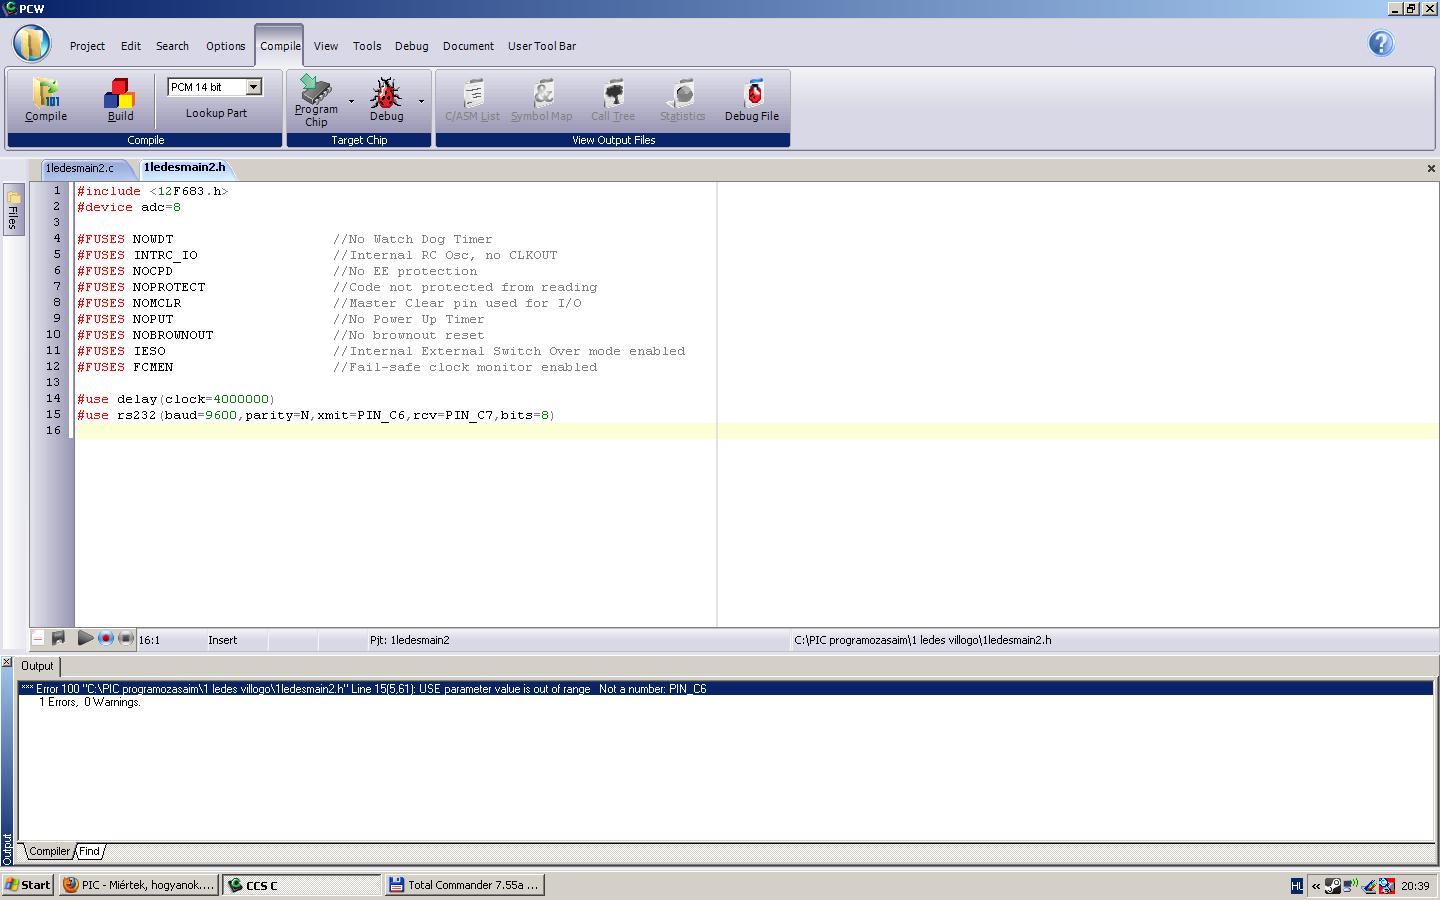
Task: Open the Document menu
Action: coord(468,46)
